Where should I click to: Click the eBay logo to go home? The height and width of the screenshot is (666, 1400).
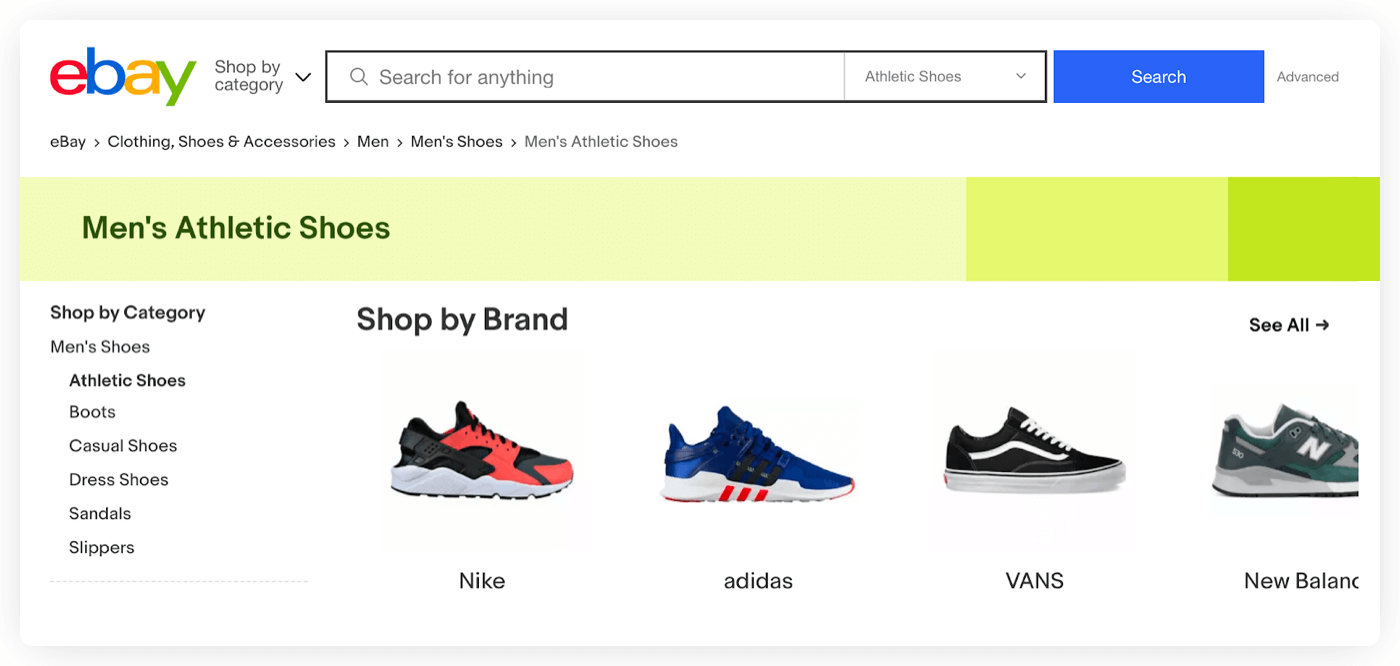(122, 76)
